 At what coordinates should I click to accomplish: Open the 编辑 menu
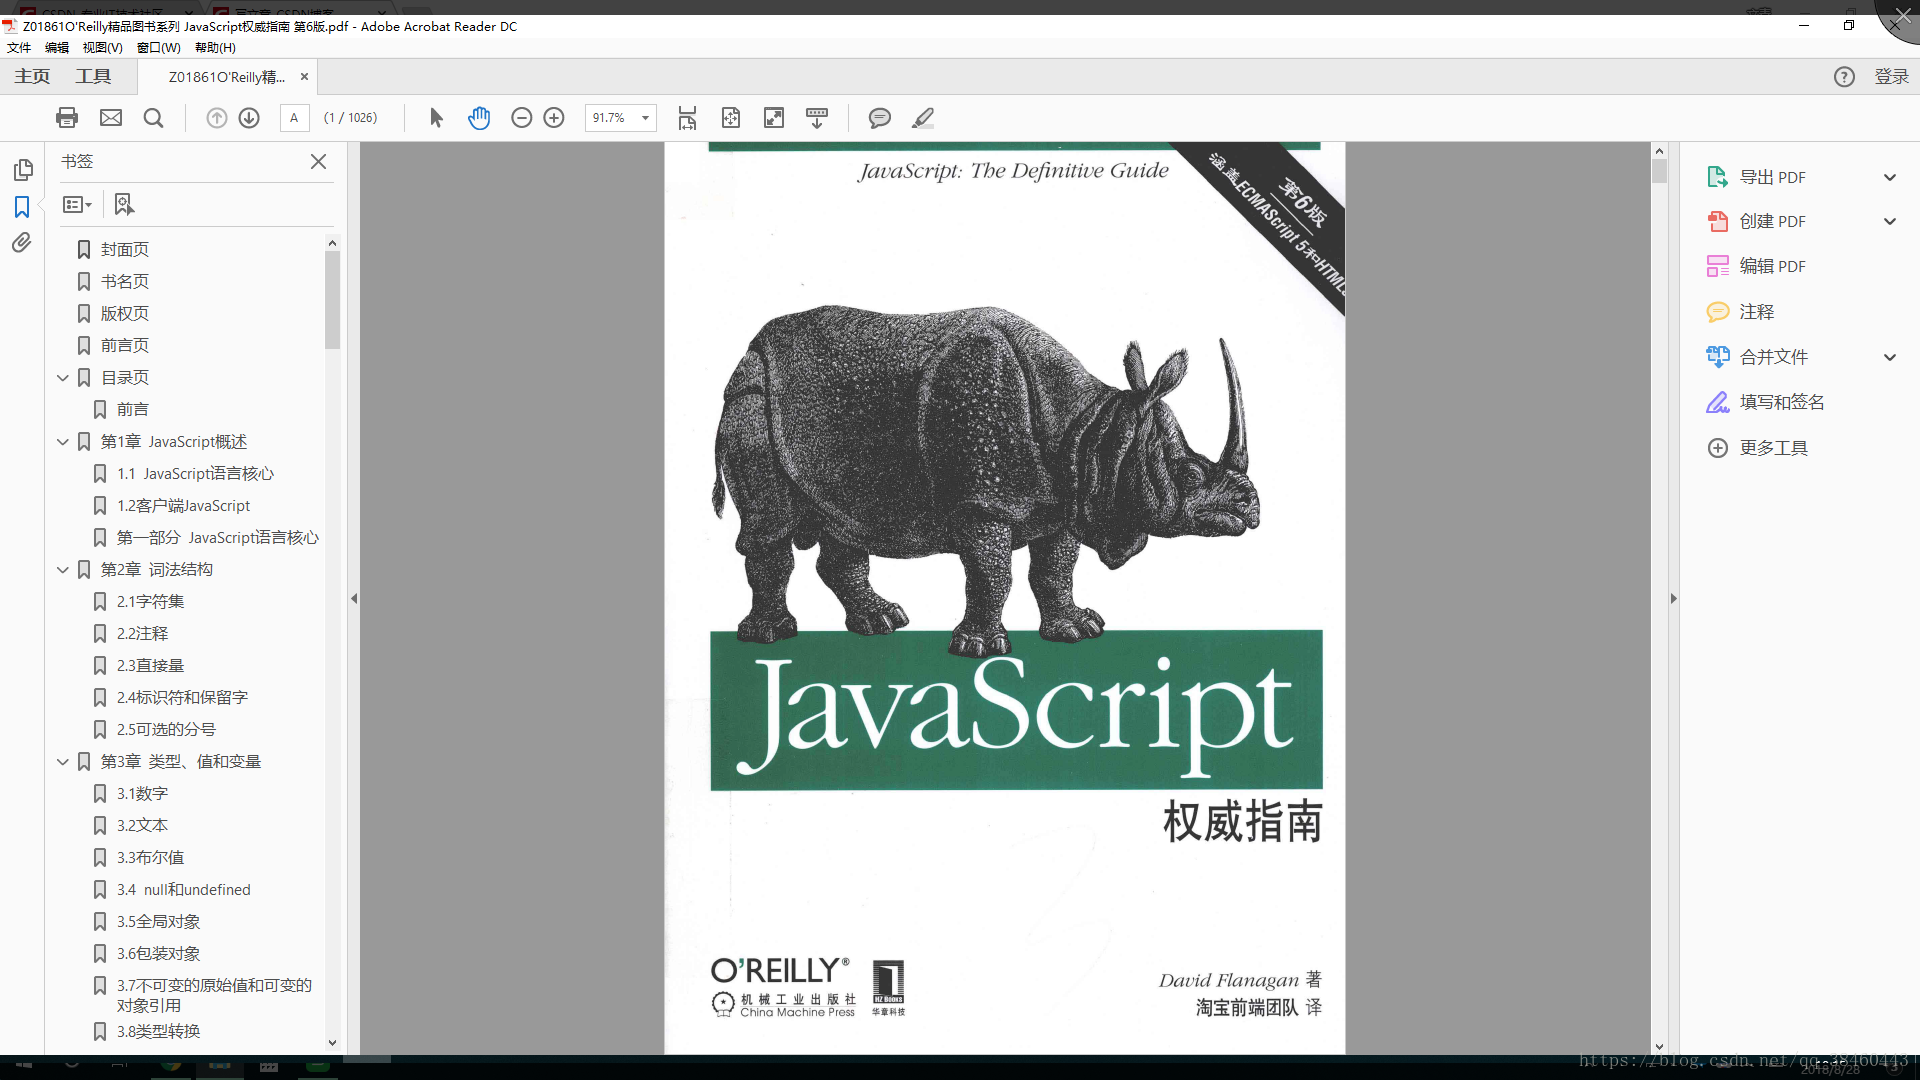57,47
